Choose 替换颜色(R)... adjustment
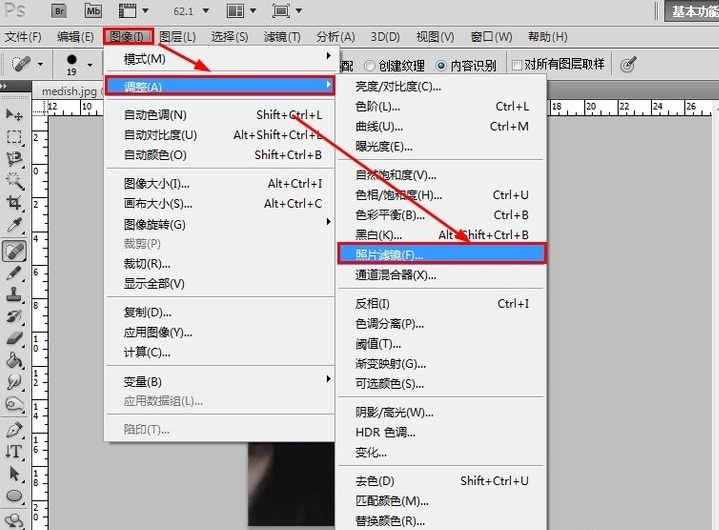Viewport: 719px width, 530px height. (442, 521)
